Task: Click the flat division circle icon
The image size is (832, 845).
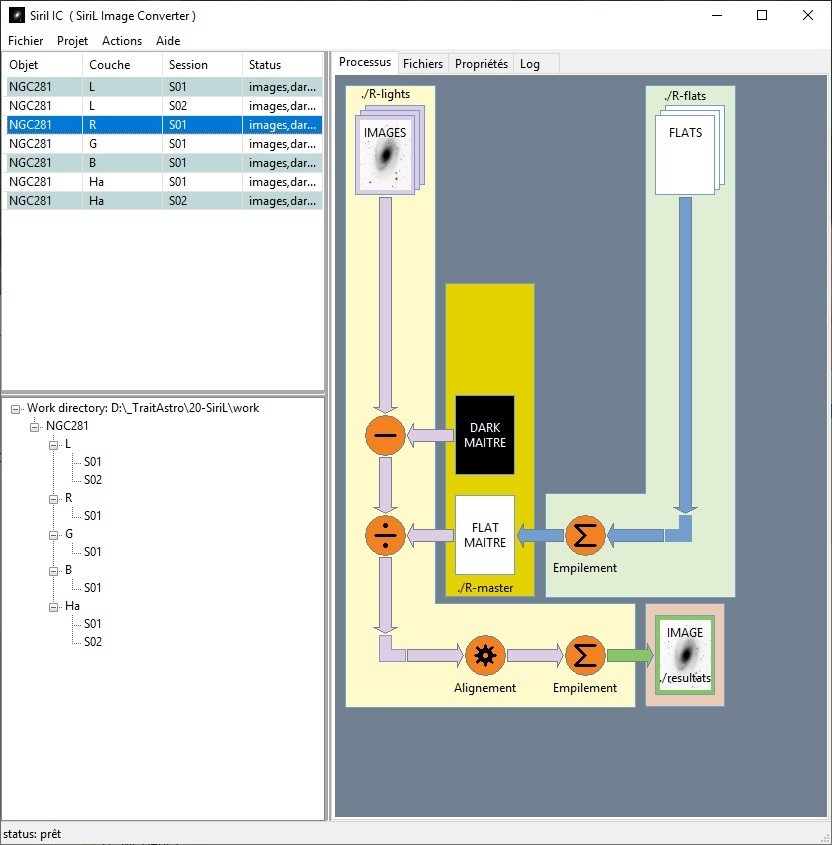Action: click(385, 536)
